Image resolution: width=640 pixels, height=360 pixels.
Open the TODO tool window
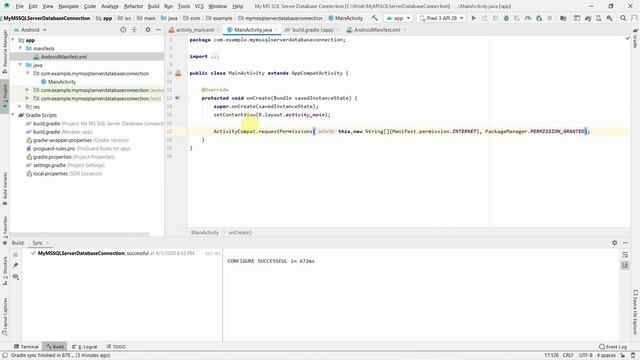116,347
